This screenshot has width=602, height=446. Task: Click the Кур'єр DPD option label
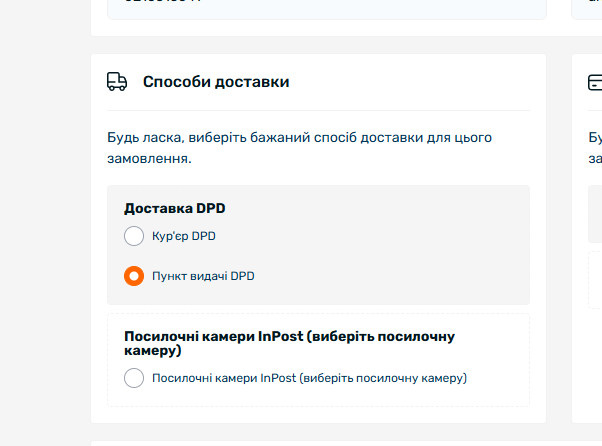pos(184,236)
